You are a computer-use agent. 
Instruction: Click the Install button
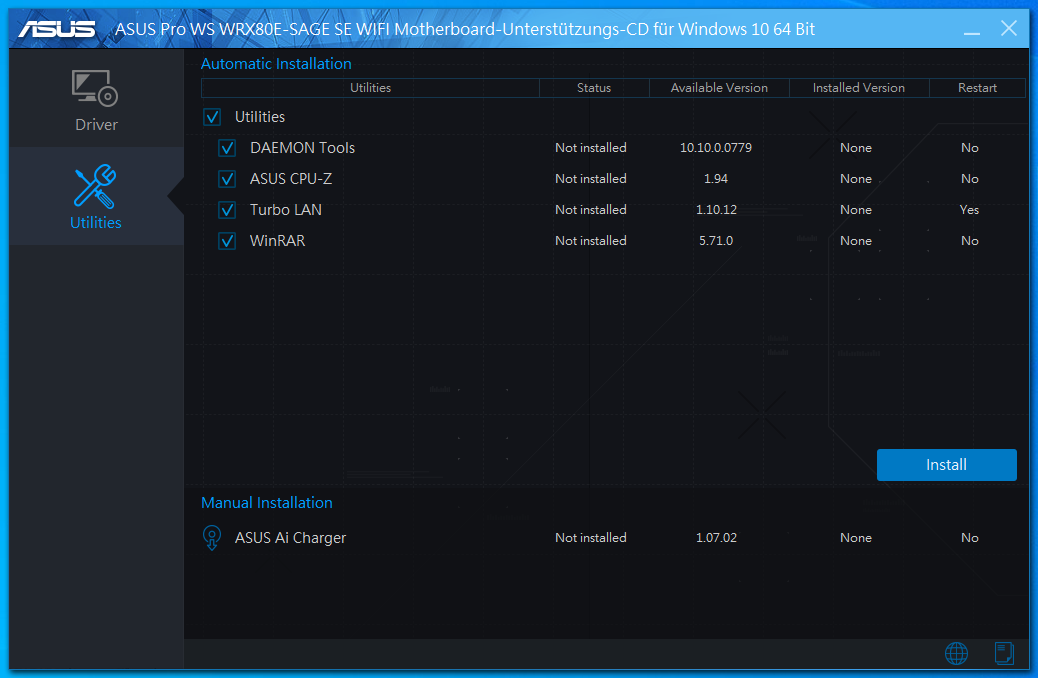click(x=947, y=465)
